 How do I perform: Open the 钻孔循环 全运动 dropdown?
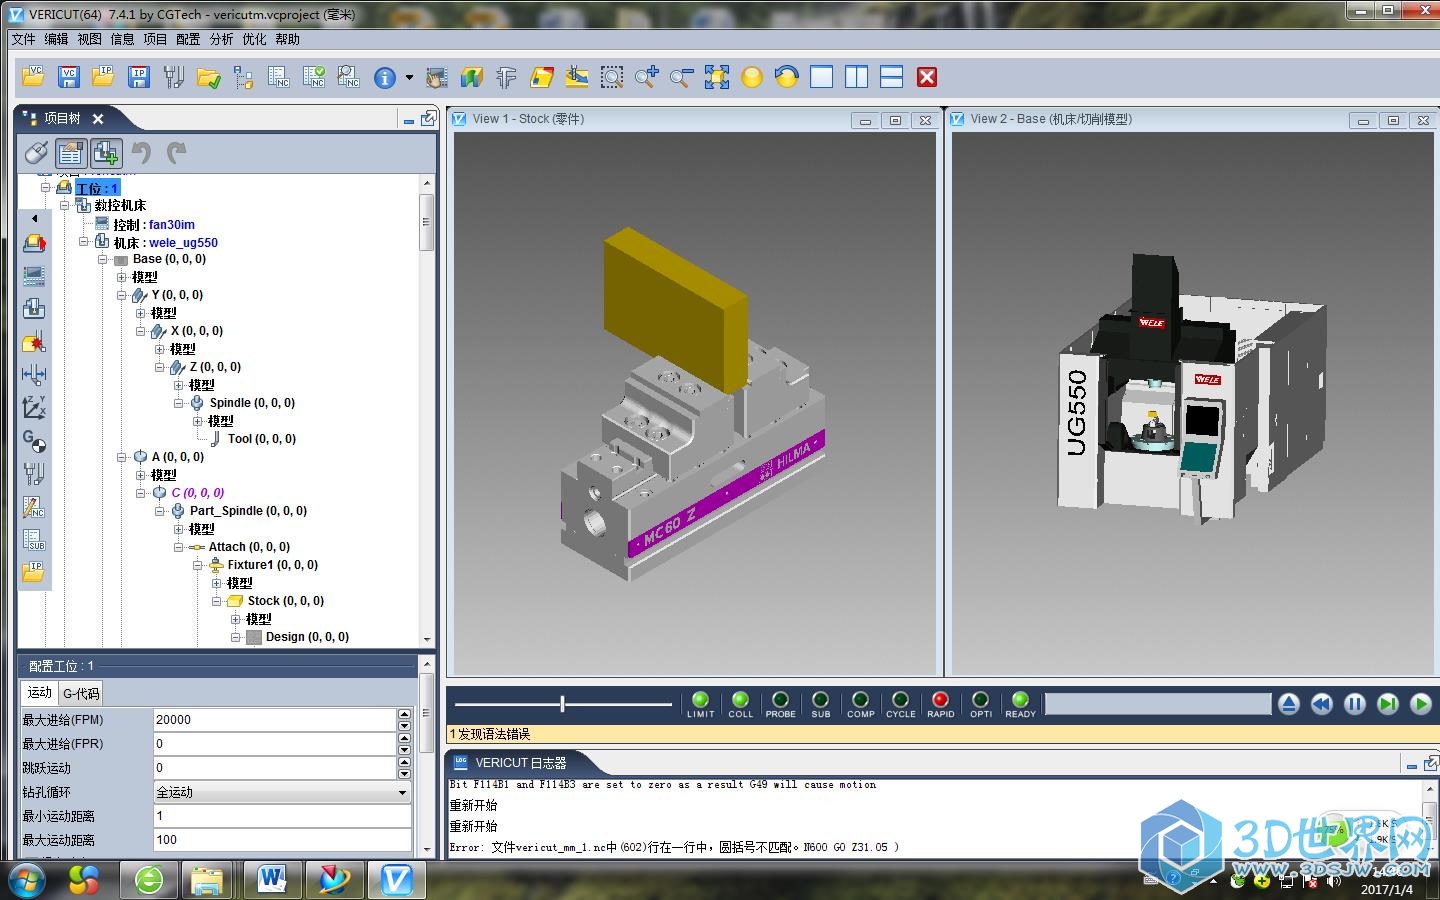282,792
